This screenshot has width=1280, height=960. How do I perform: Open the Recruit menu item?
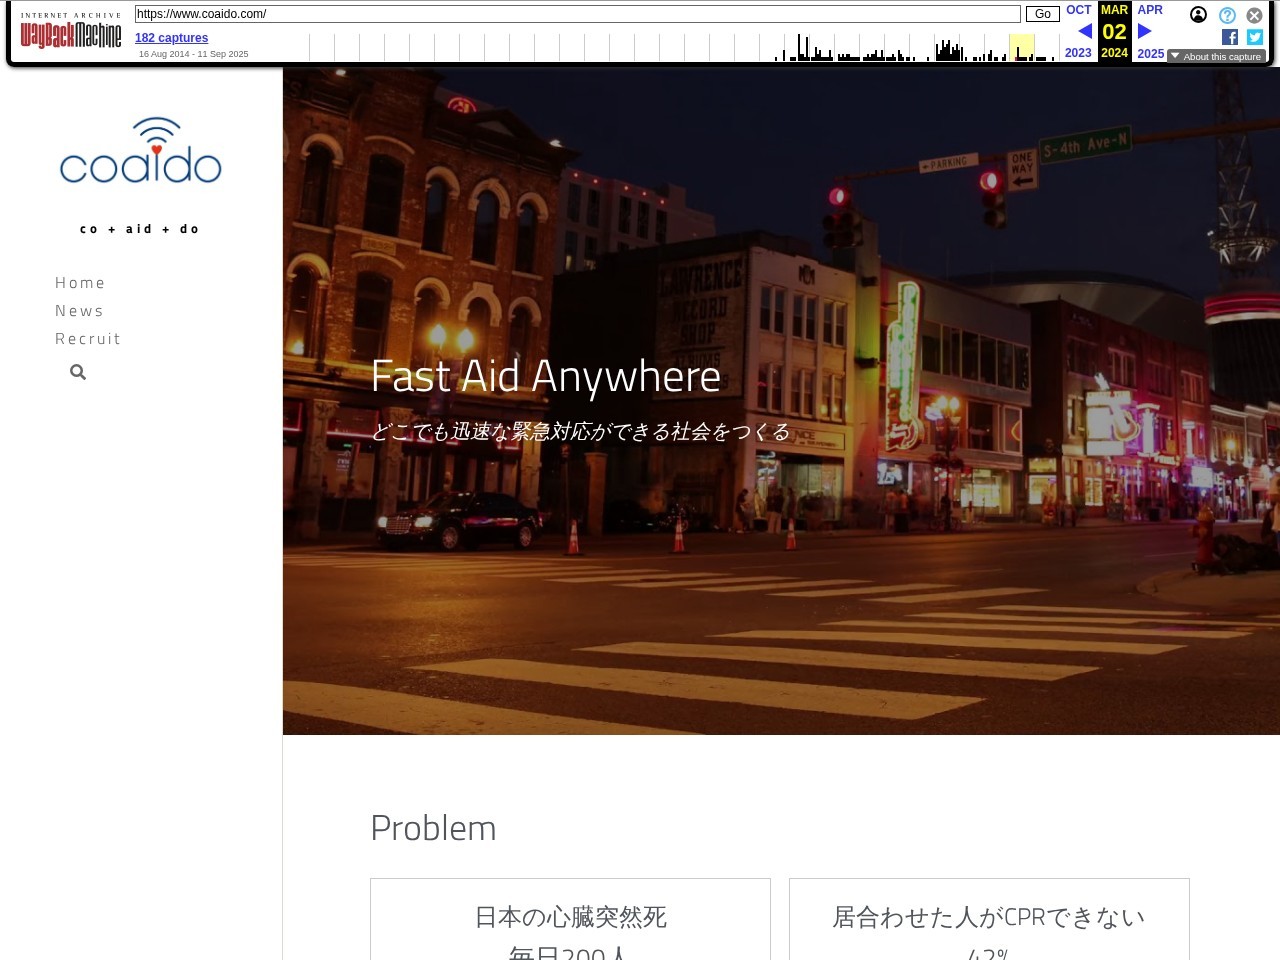pos(88,339)
